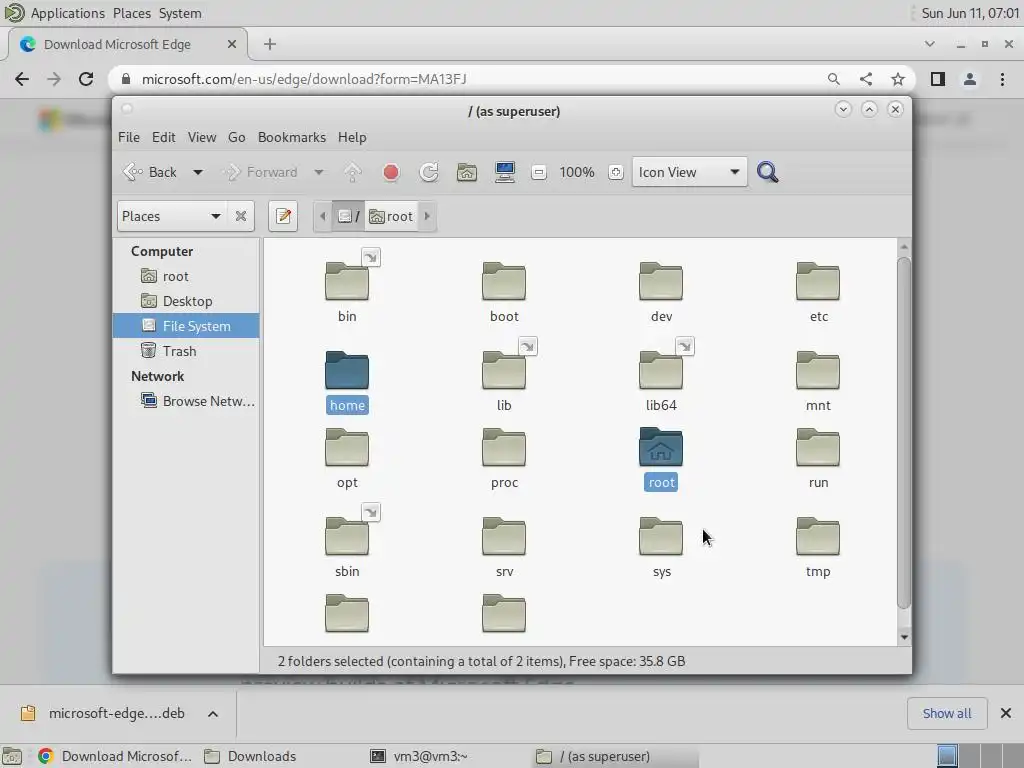
Task: Click scrollbar down arrow in file view
Action: point(904,637)
